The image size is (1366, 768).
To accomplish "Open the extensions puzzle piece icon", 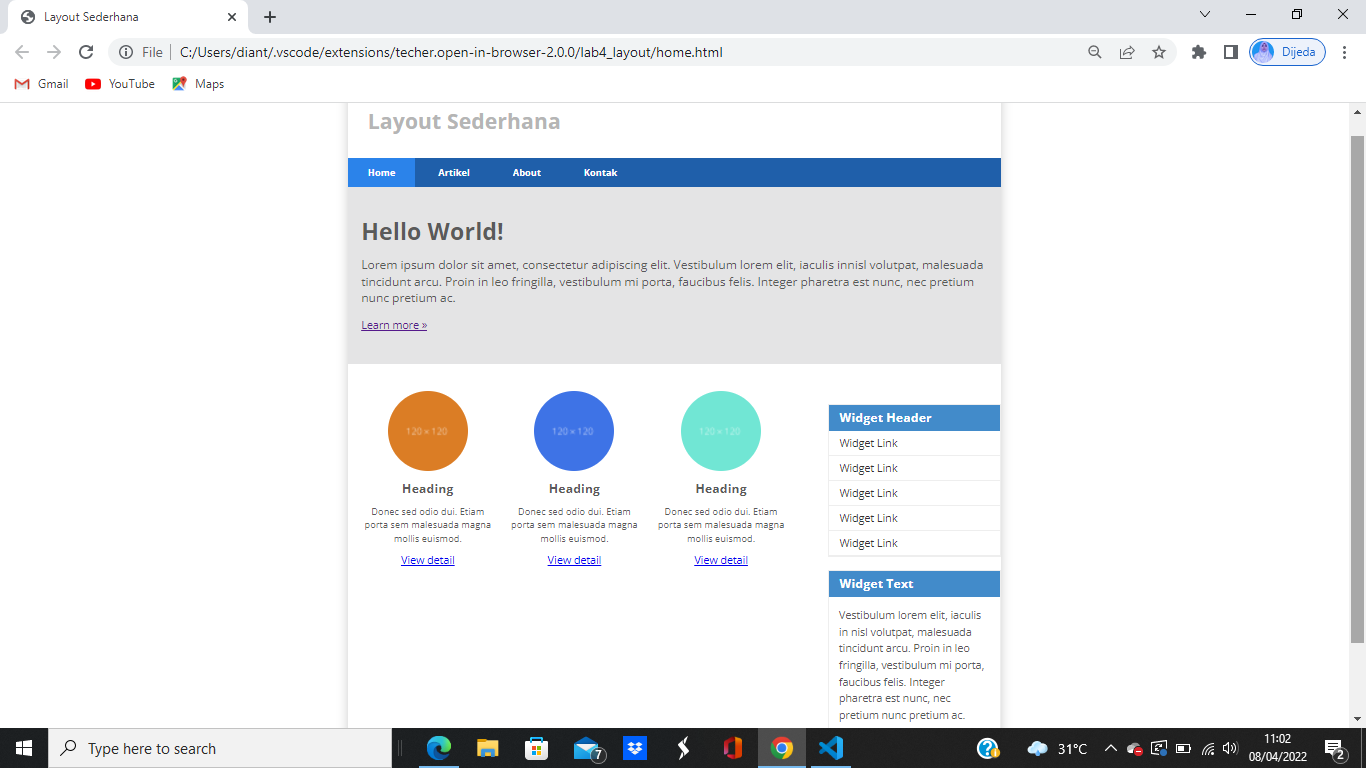I will click(x=1198, y=52).
